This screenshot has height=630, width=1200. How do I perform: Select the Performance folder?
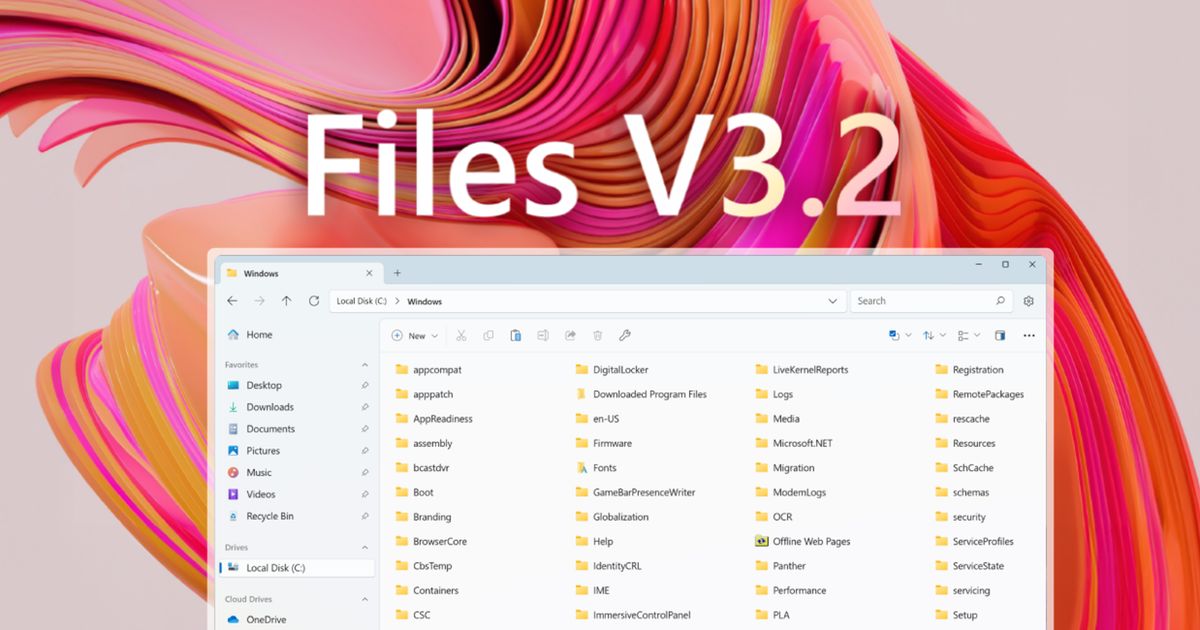pyautogui.click(x=790, y=591)
